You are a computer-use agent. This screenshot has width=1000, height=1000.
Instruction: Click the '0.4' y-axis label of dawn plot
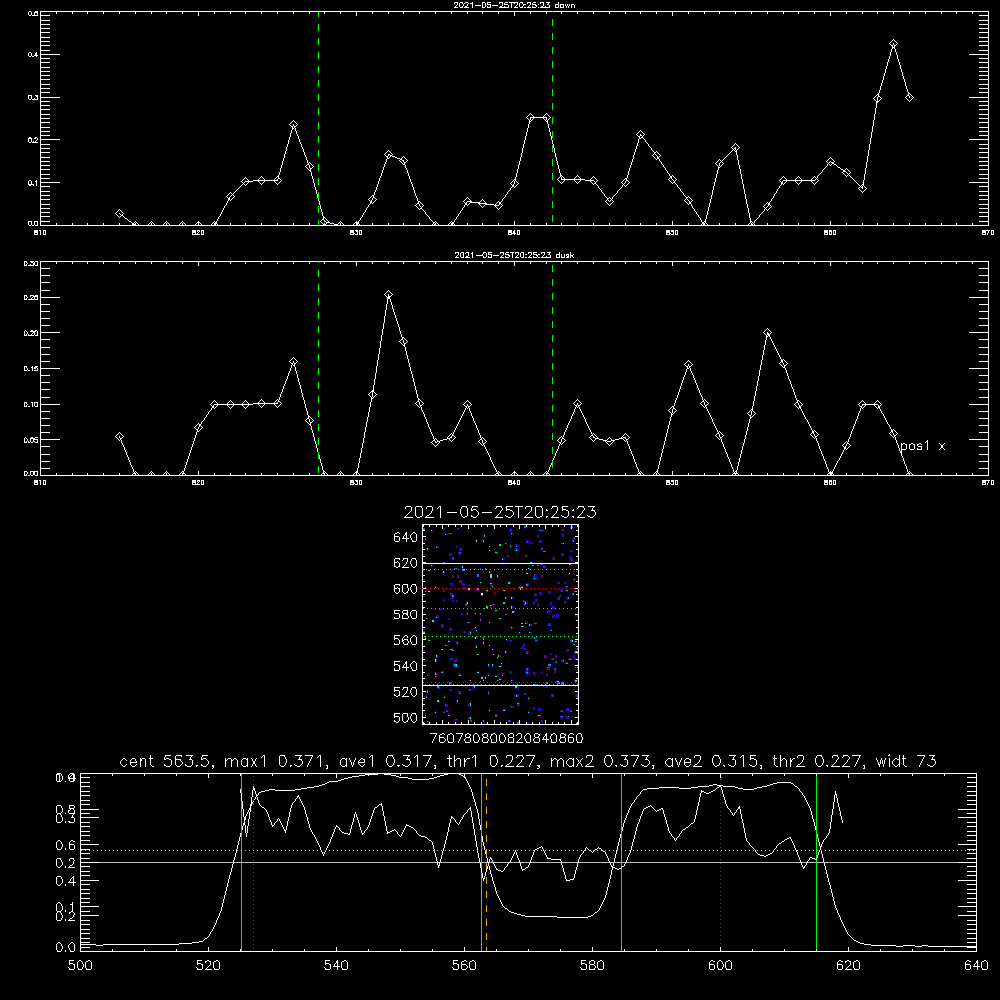tap(33, 55)
